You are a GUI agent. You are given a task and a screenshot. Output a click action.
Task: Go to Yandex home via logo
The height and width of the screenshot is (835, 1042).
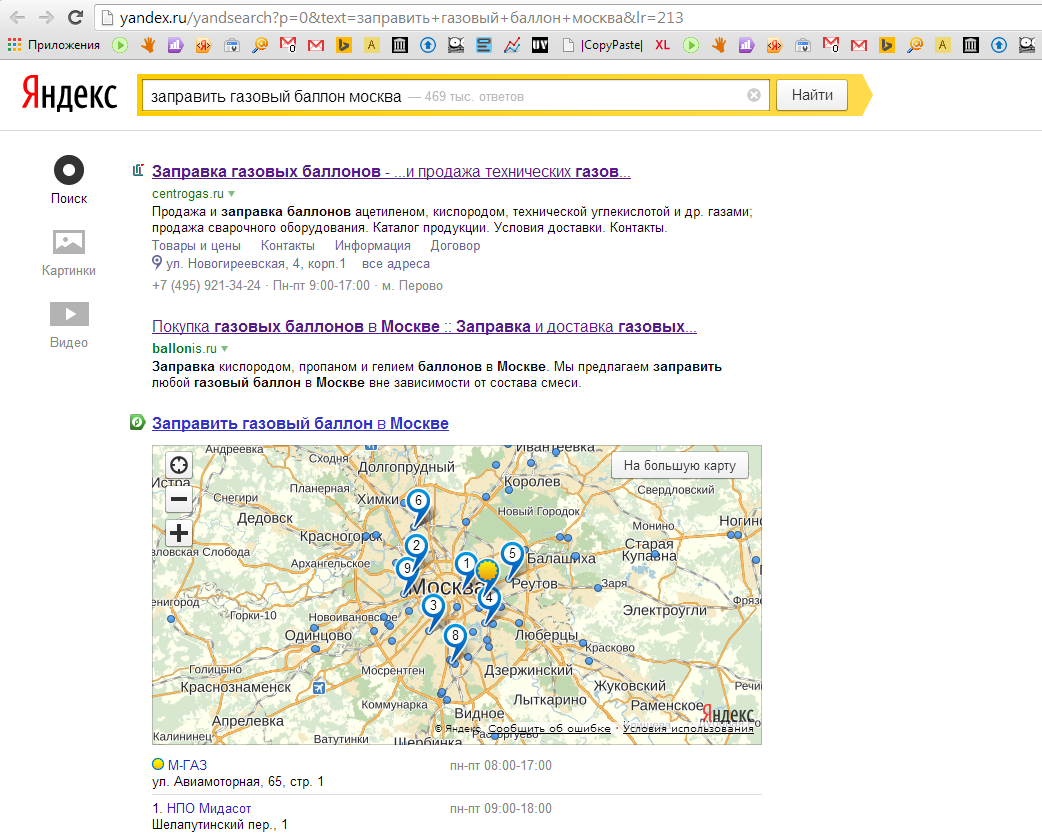pyautogui.click(x=70, y=95)
